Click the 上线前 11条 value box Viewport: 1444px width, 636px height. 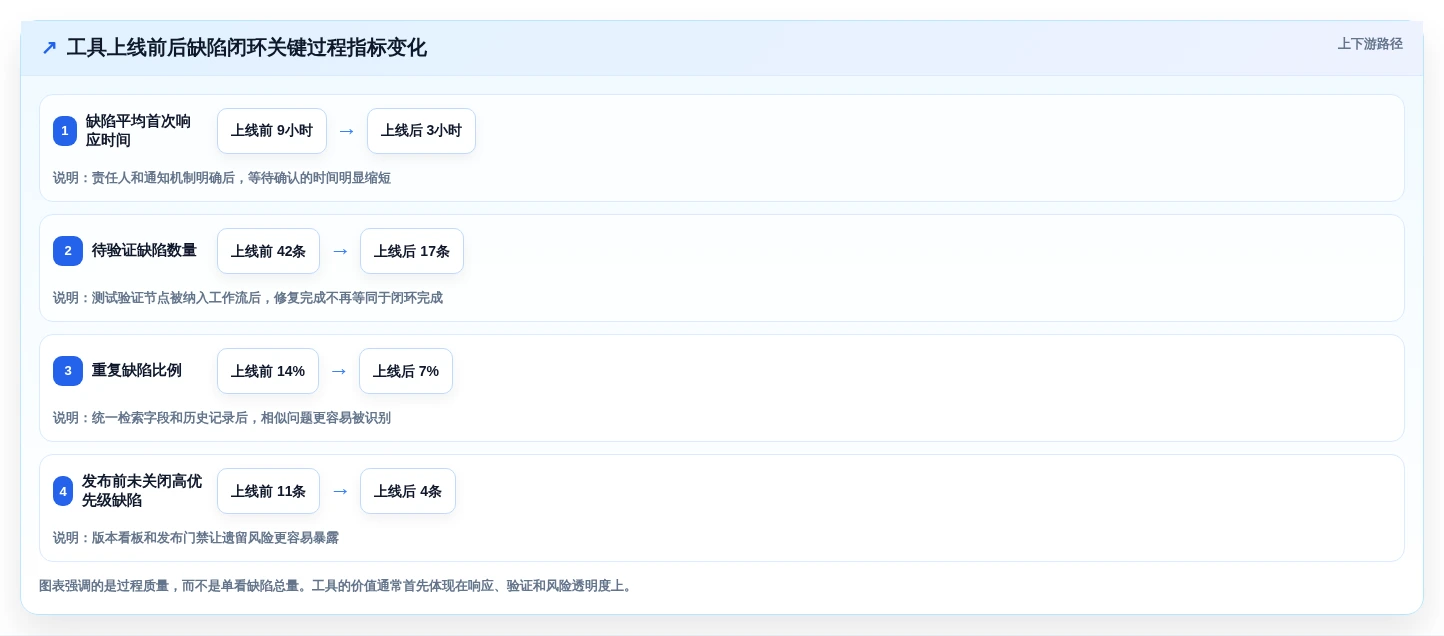[268, 491]
